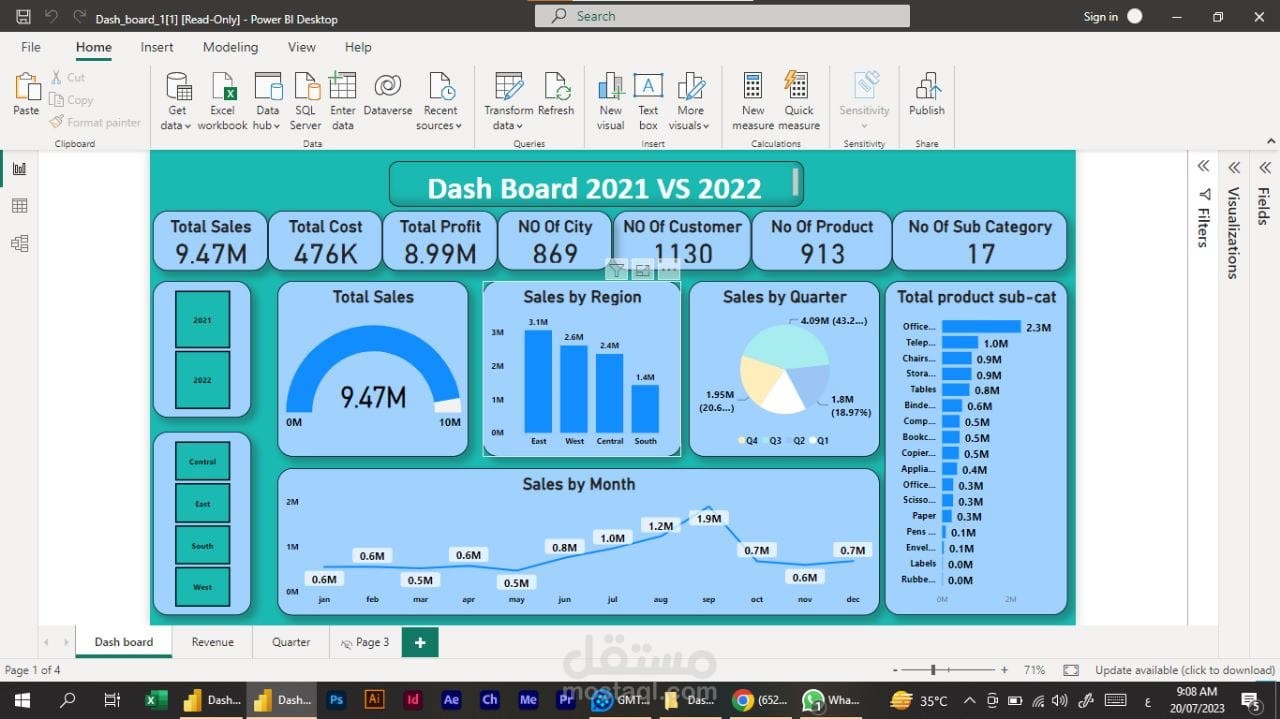Open the Get data dropdown
The image size is (1280, 719).
176,126
